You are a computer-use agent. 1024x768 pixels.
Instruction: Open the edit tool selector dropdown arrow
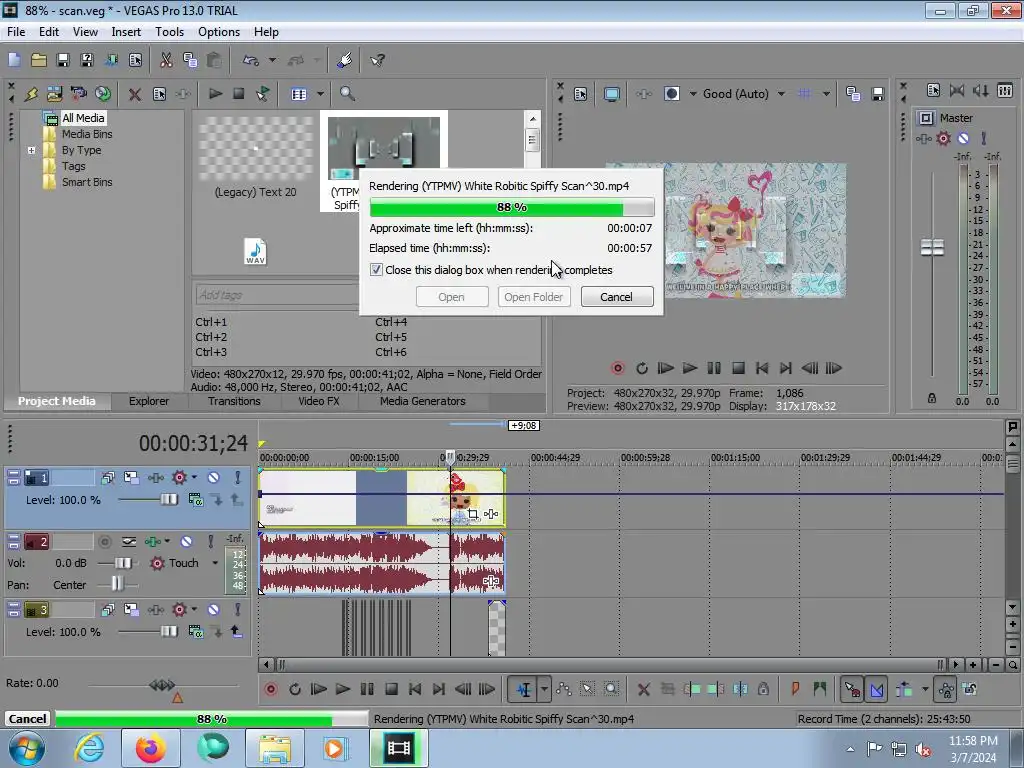pos(544,689)
